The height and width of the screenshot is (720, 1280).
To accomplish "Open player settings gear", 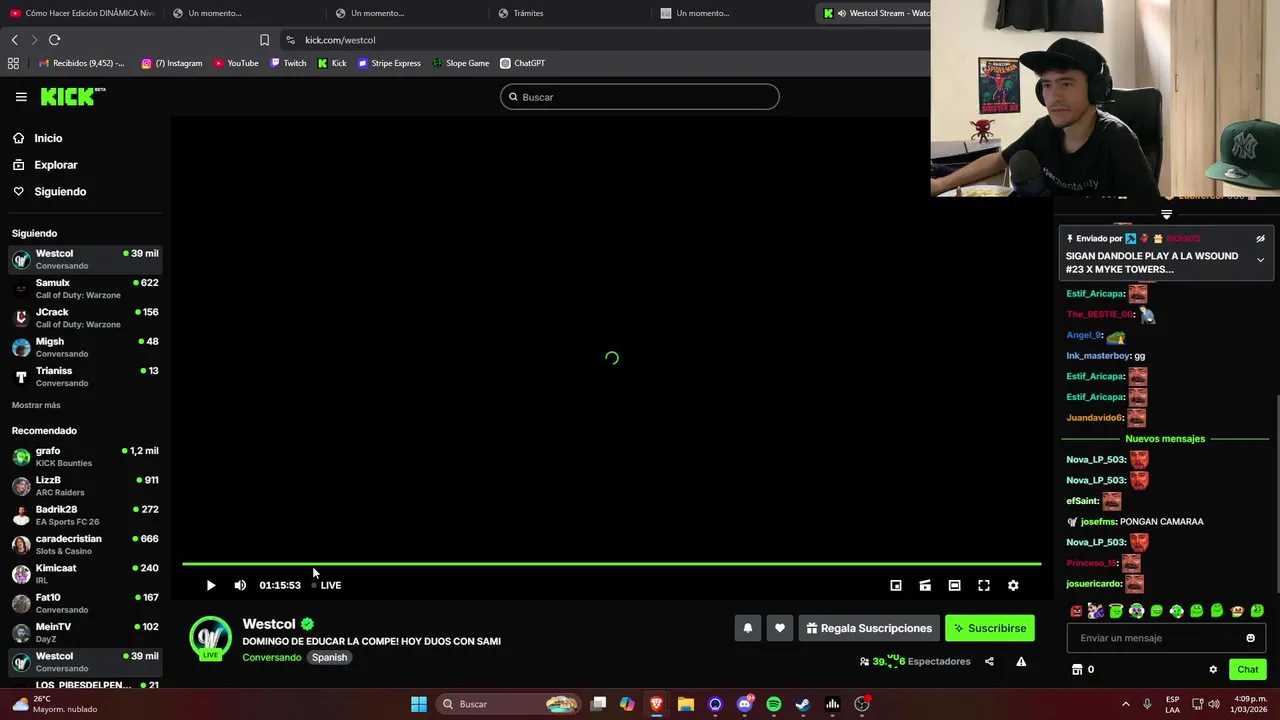I will click(1013, 585).
